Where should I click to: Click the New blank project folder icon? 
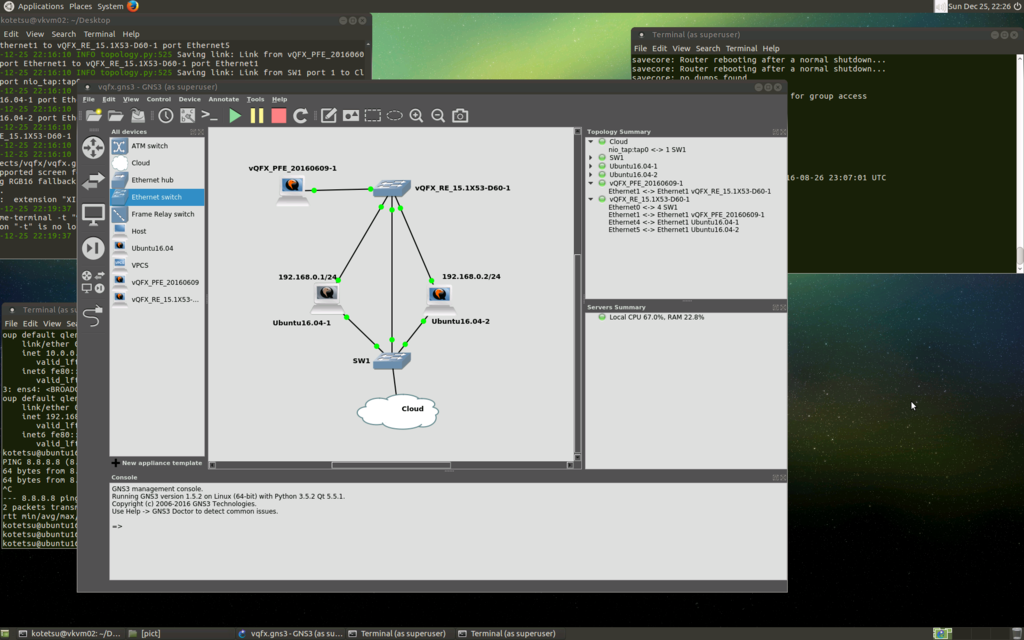94,116
